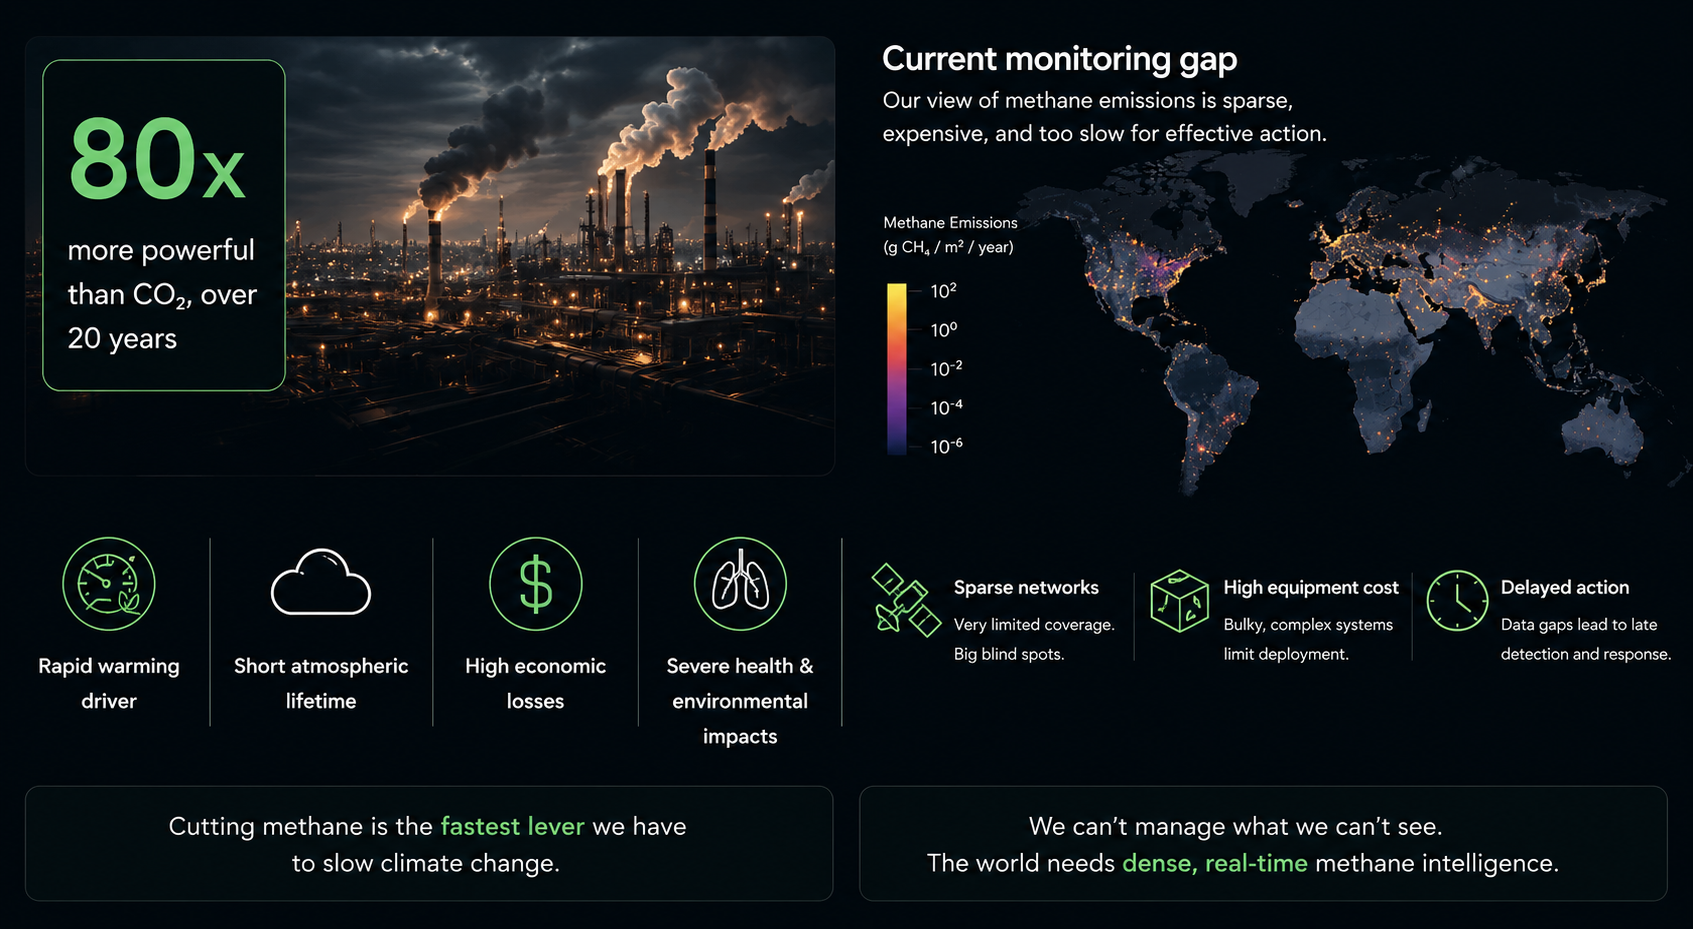Click the cube icon for High equipment cost
The image size is (1693, 929).
(x=1179, y=600)
